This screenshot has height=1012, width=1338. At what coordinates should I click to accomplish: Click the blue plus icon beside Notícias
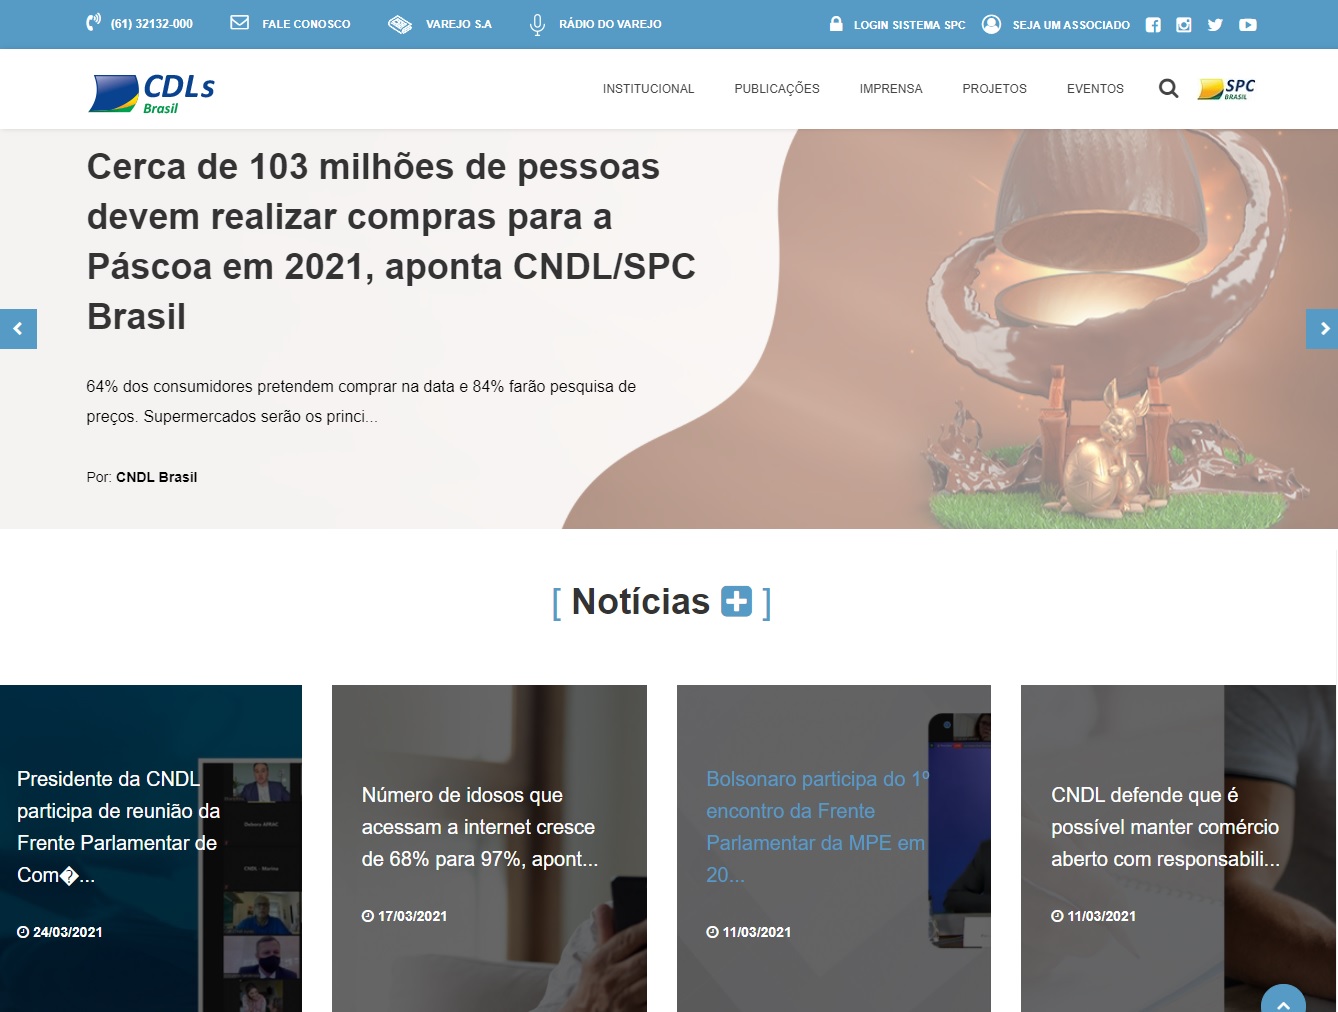pos(736,601)
